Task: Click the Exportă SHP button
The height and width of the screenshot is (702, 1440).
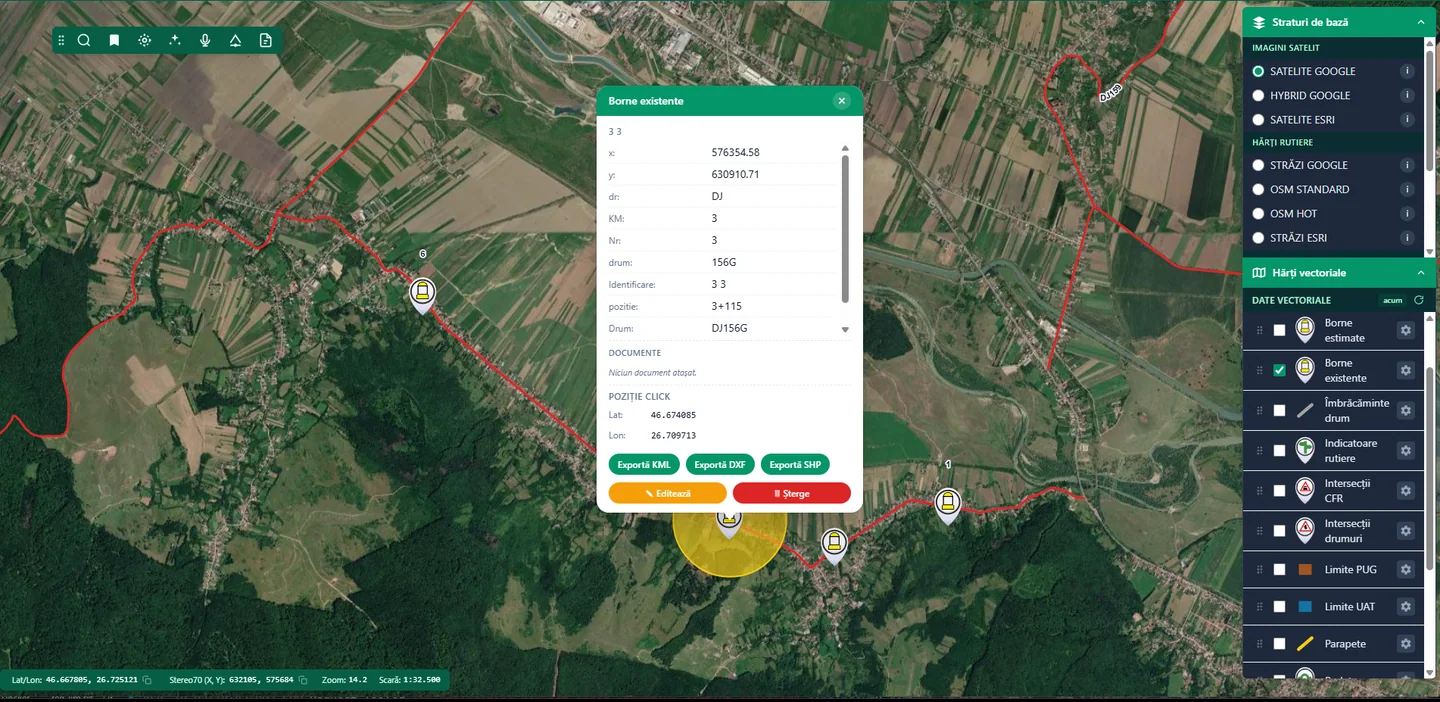Action: [x=795, y=464]
